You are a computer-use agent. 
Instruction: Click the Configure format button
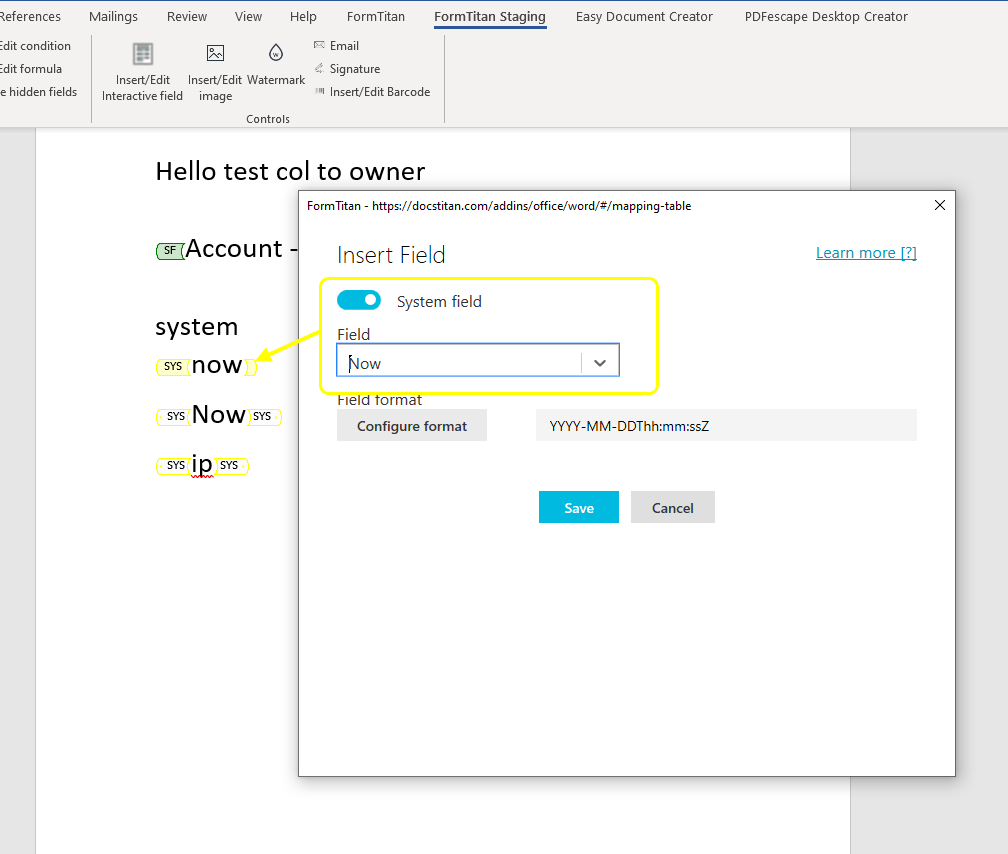point(412,426)
